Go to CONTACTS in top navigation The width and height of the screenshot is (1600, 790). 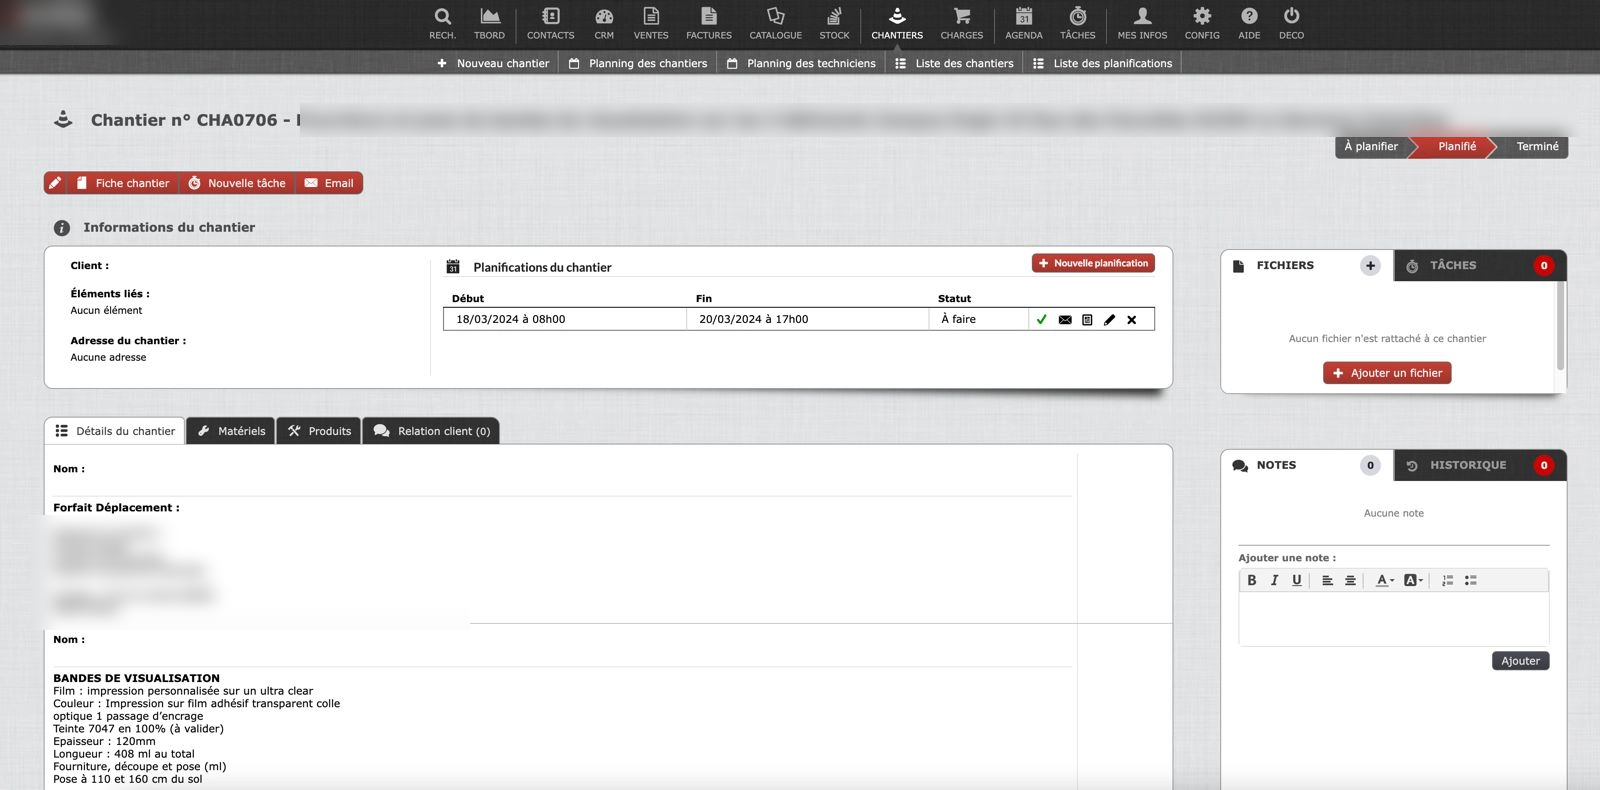(x=550, y=24)
